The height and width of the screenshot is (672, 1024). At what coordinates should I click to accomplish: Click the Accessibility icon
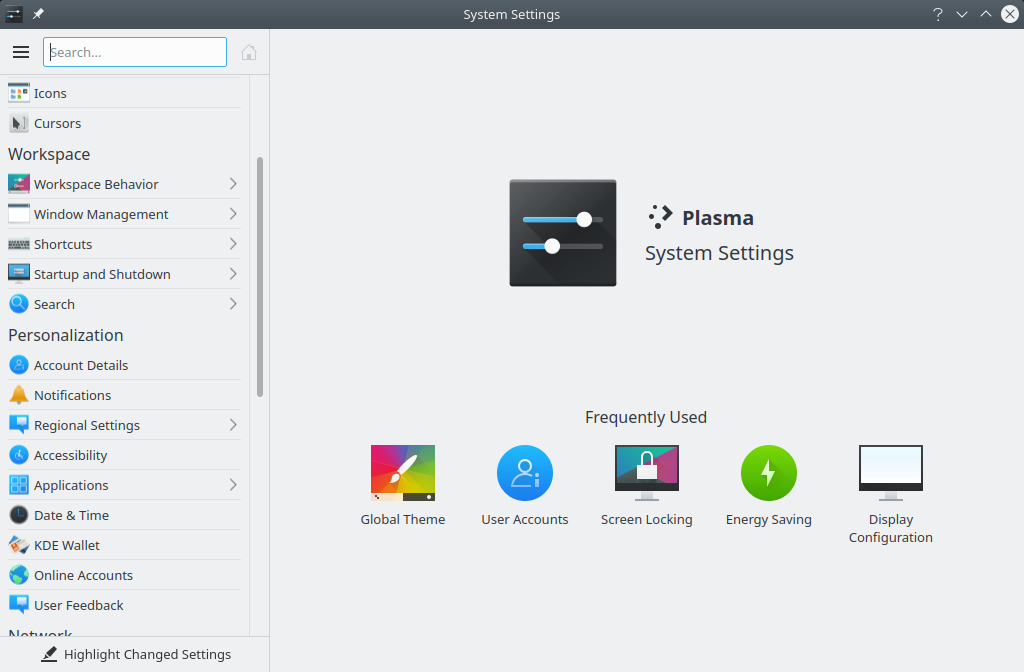pos(19,455)
